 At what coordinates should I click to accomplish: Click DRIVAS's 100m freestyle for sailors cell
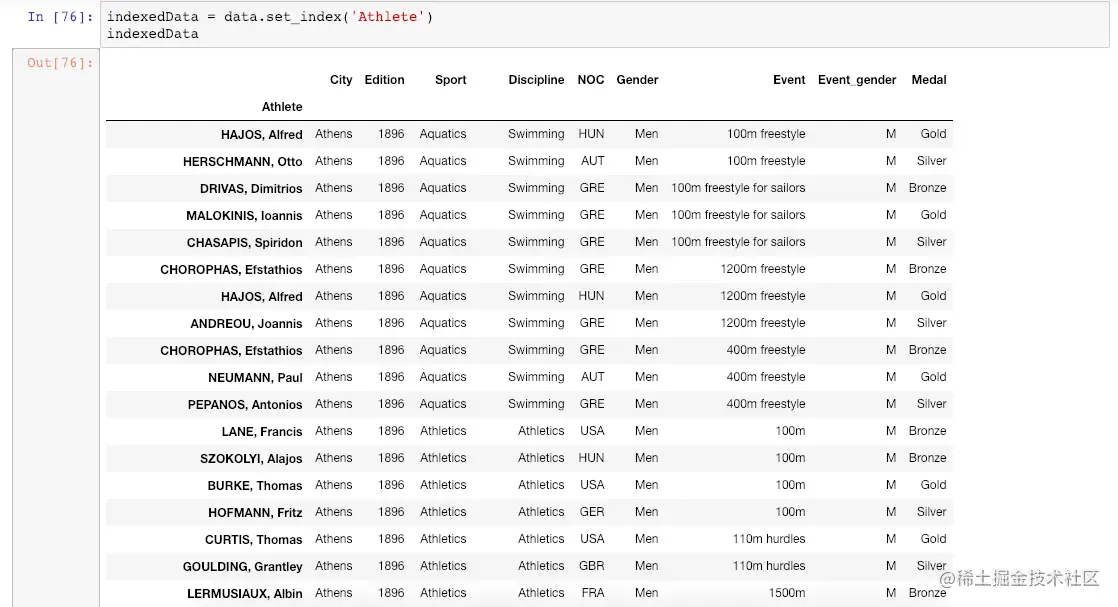[738, 188]
